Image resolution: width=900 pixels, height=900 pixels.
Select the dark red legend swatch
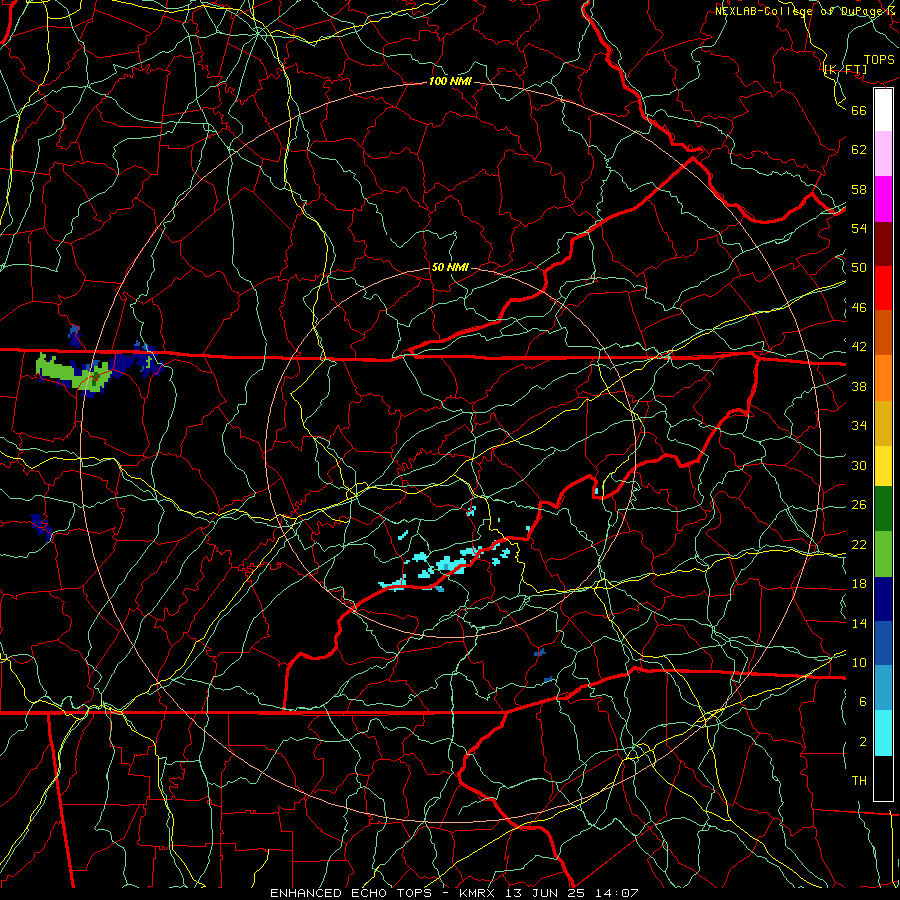[883, 243]
